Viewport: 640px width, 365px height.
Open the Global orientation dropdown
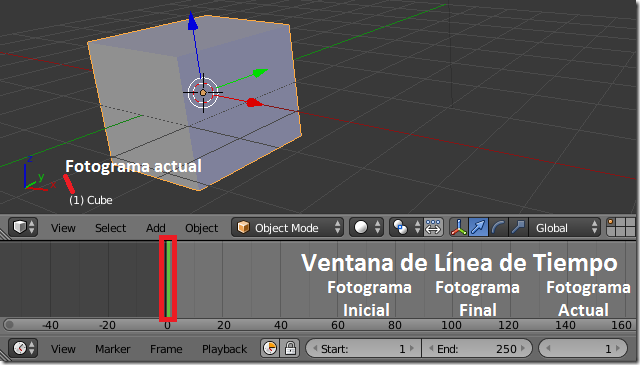[x=564, y=227]
